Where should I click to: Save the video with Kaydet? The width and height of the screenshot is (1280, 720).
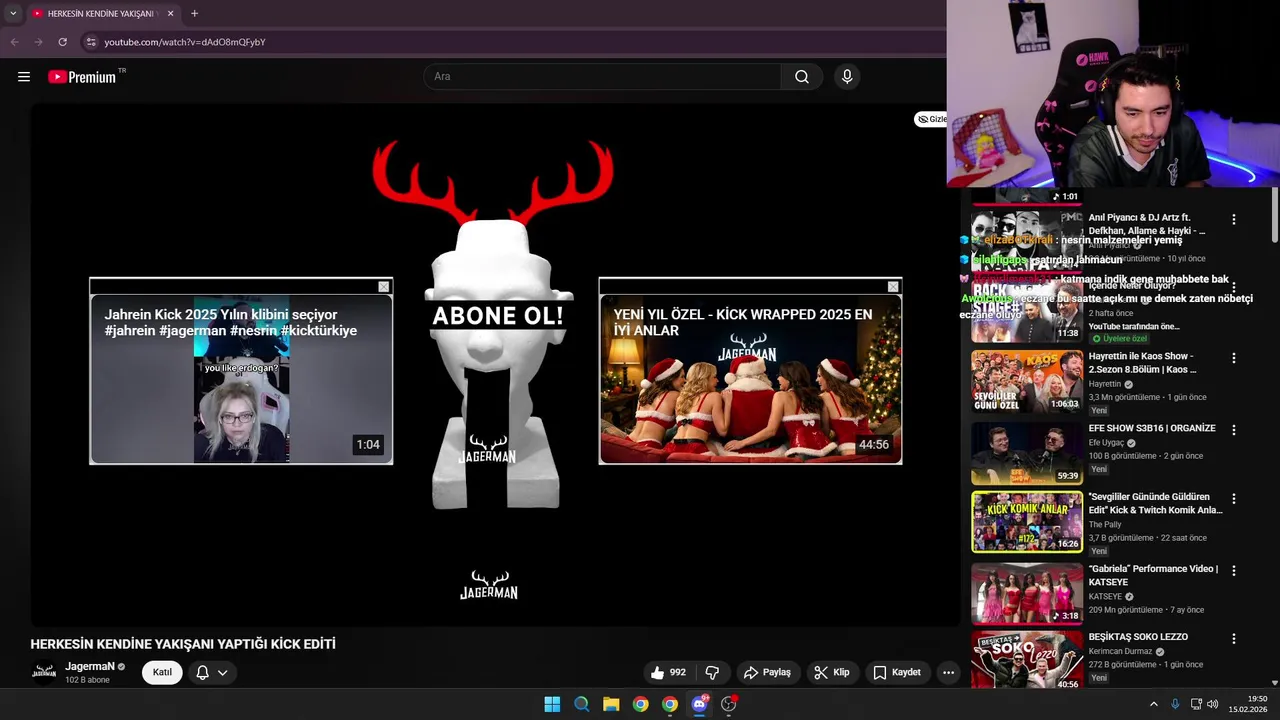[896, 673]
